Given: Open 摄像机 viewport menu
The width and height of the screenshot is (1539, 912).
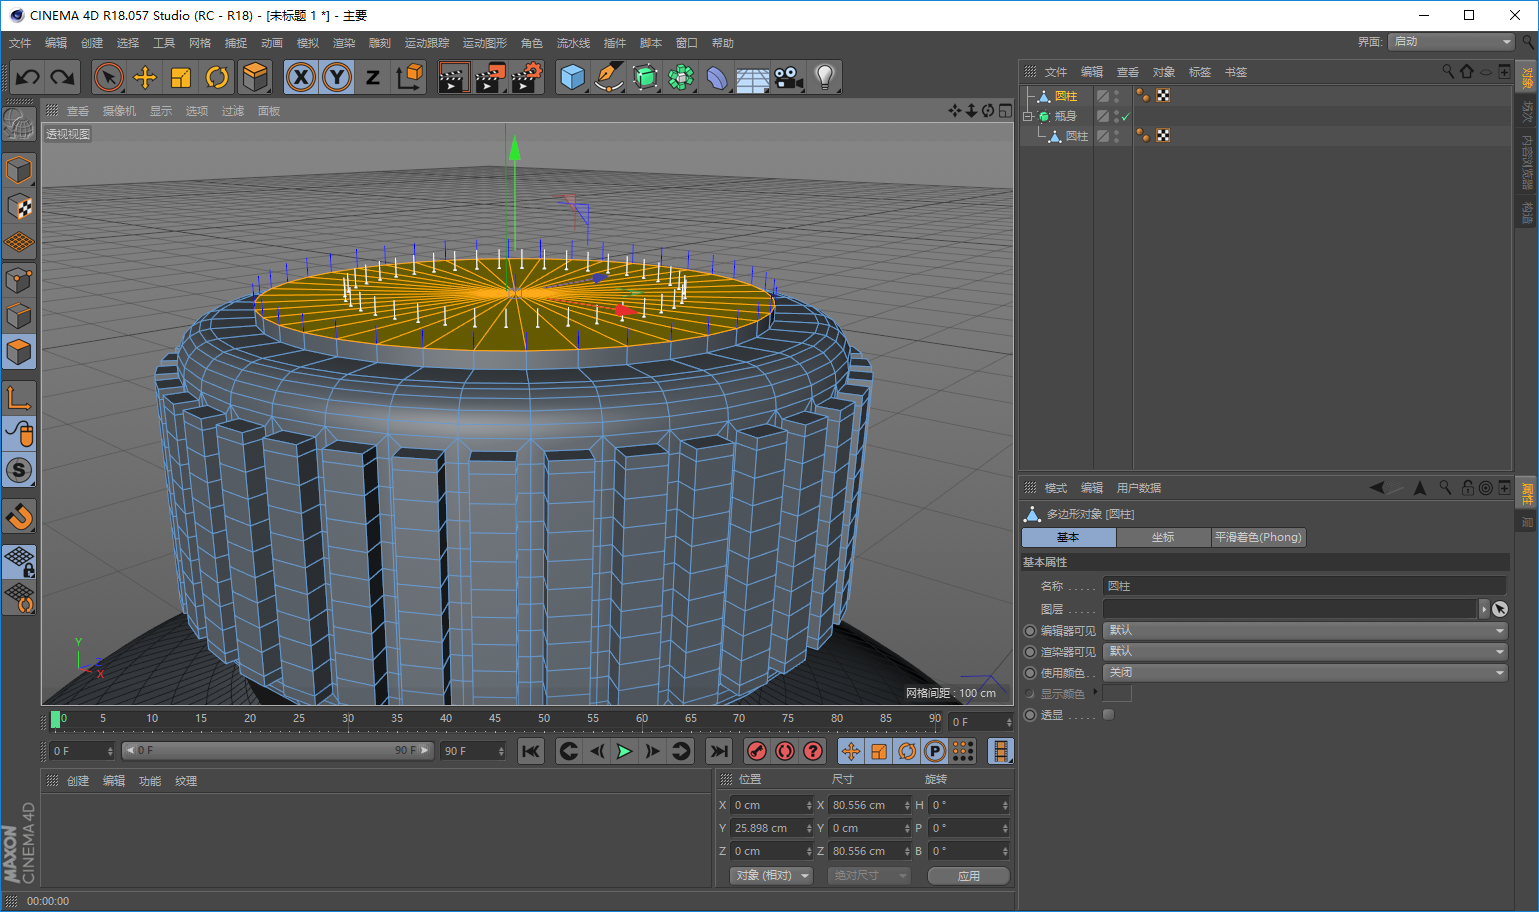Looking at the screenshot, I should pos(119,111).
